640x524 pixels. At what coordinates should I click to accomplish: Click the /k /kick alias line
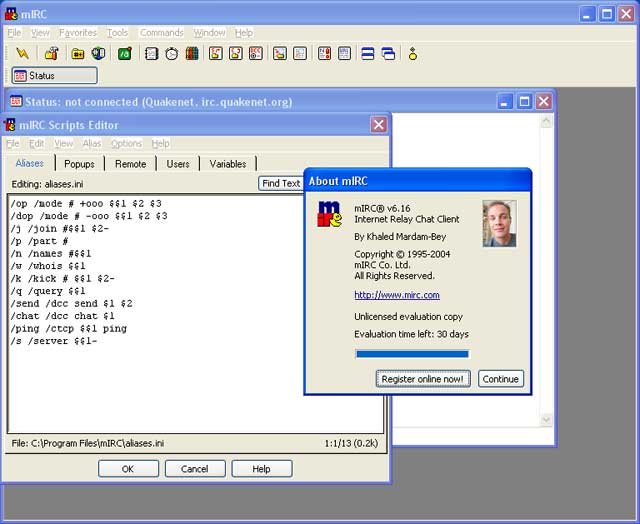coord(62,279)
